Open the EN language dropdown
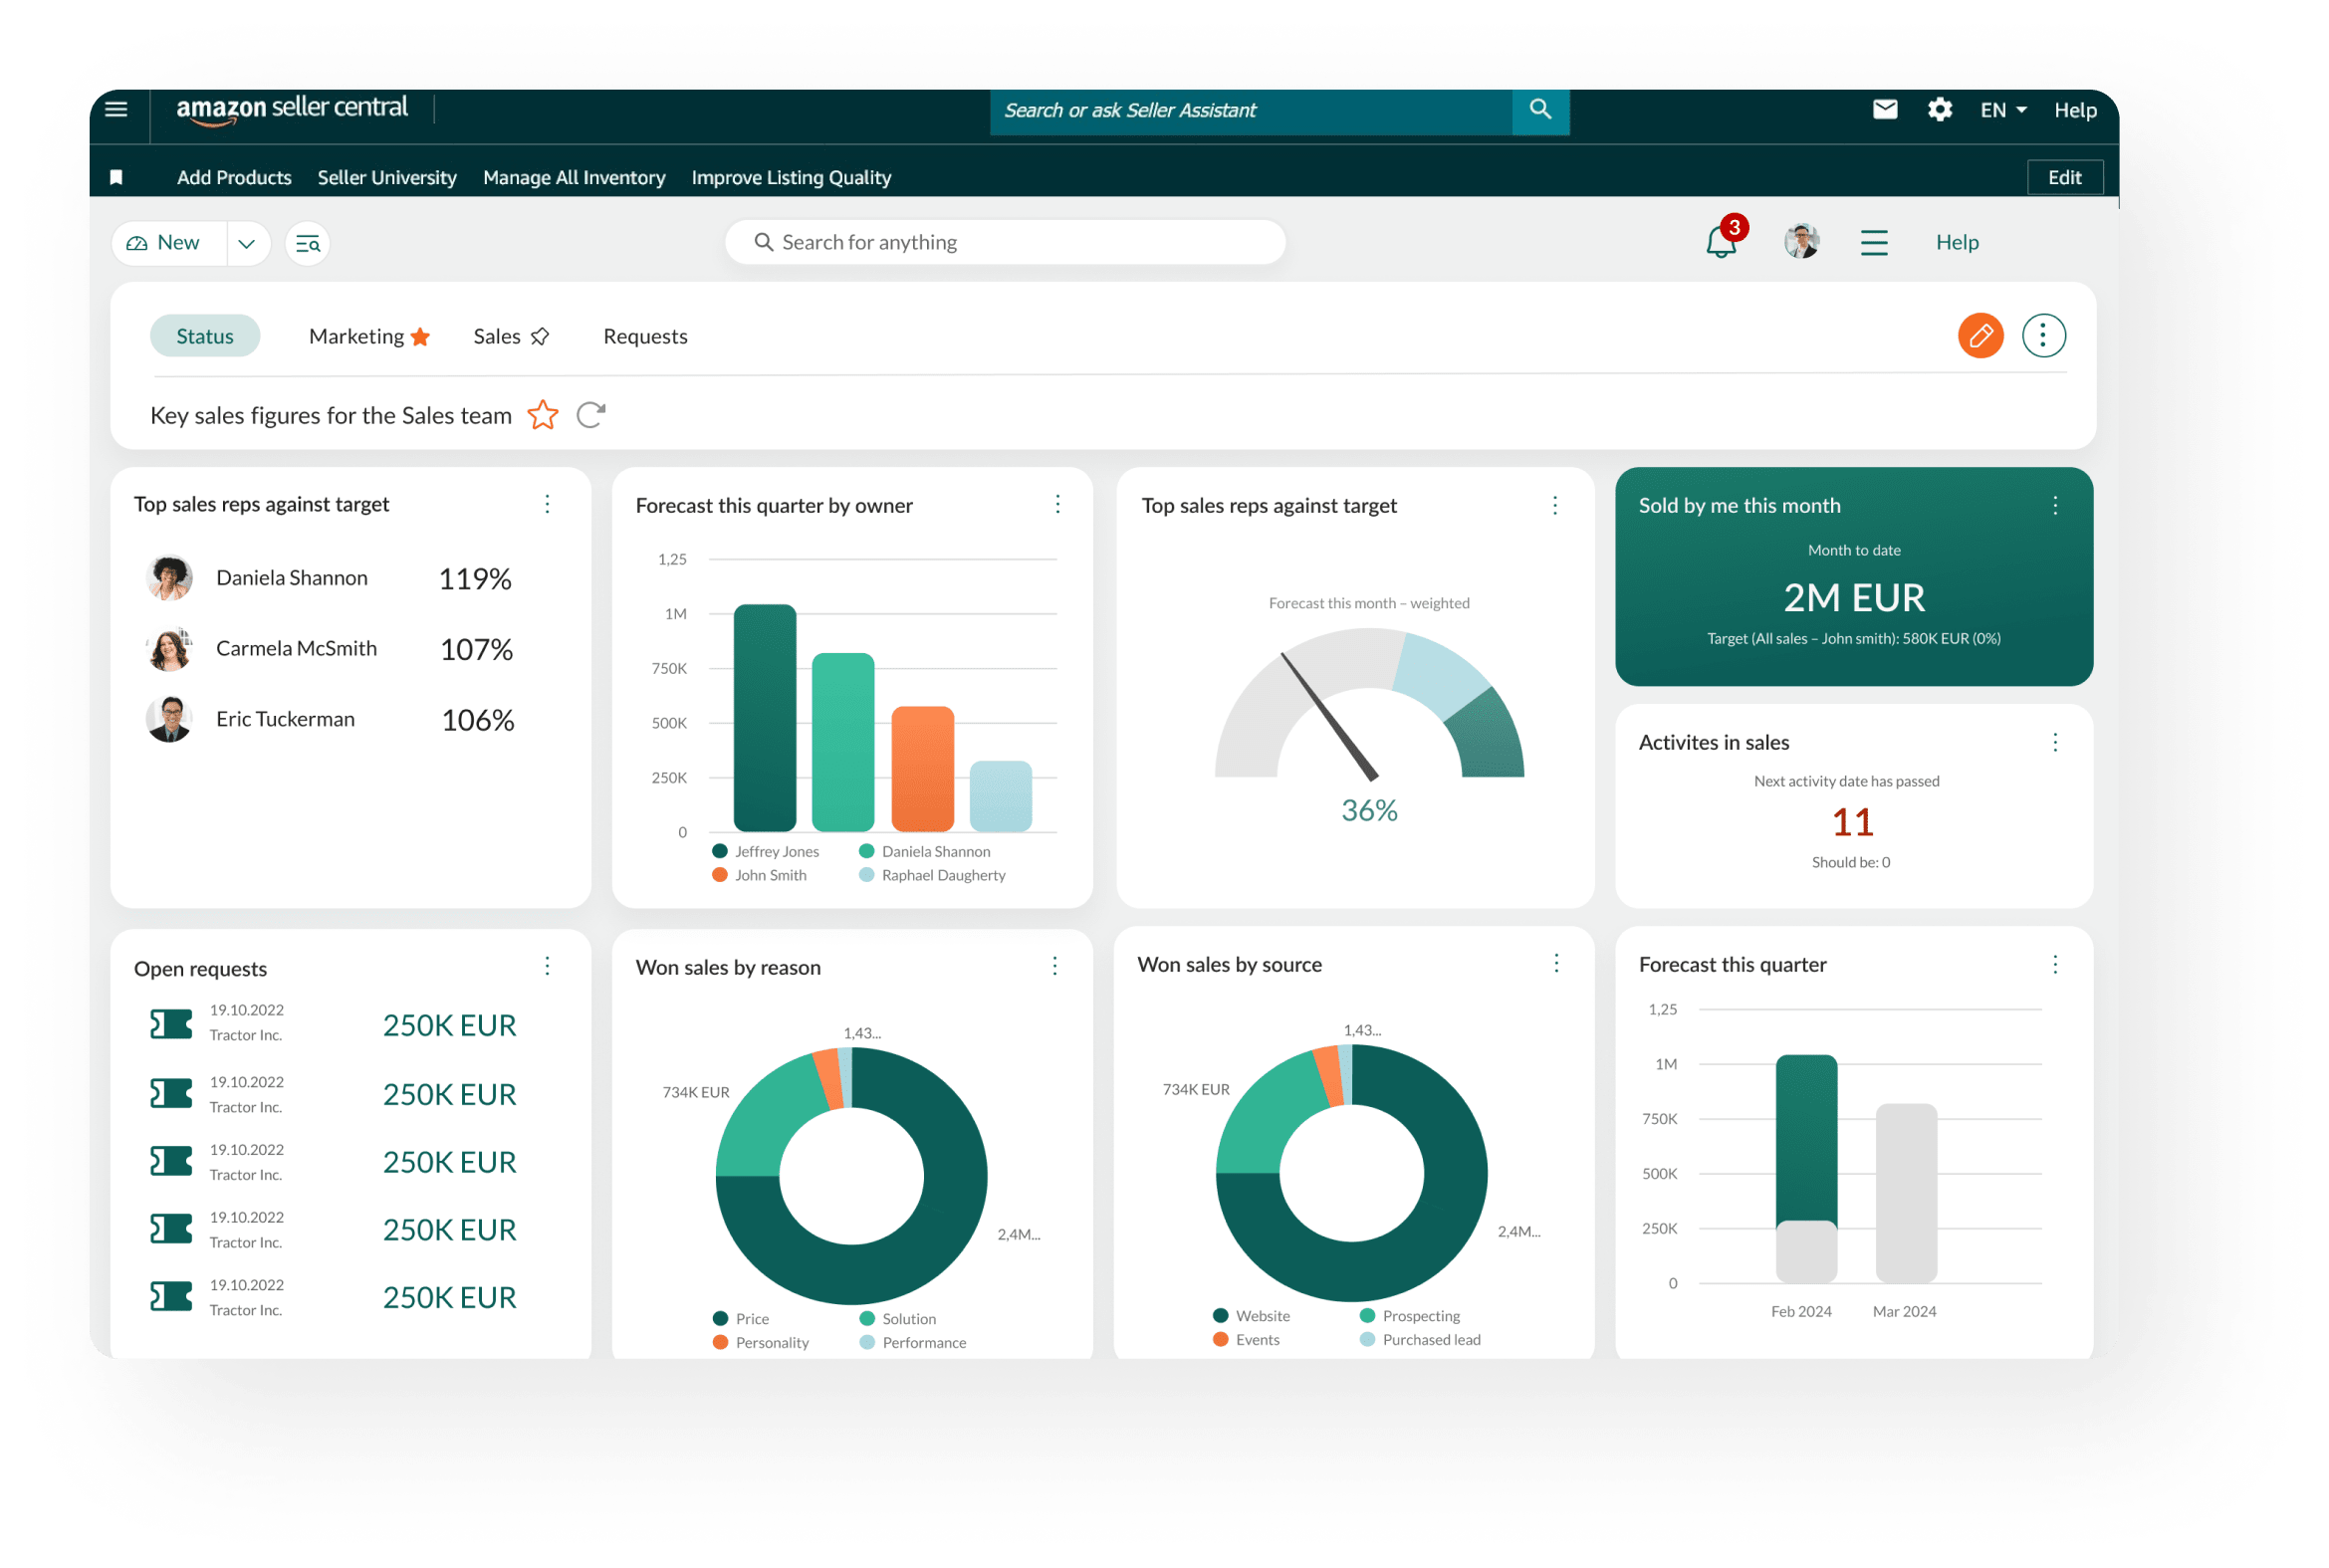This screenshot has height=1568, width=2329. (x=2003, y=110)
